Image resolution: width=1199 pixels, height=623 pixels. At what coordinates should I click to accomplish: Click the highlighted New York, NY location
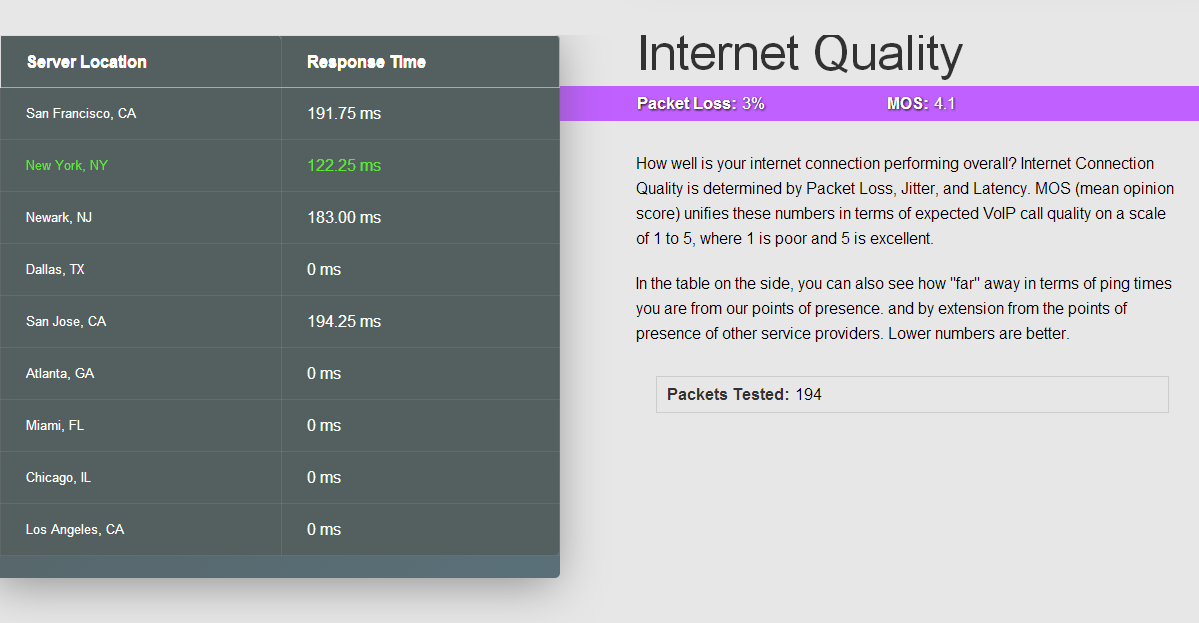67,165
